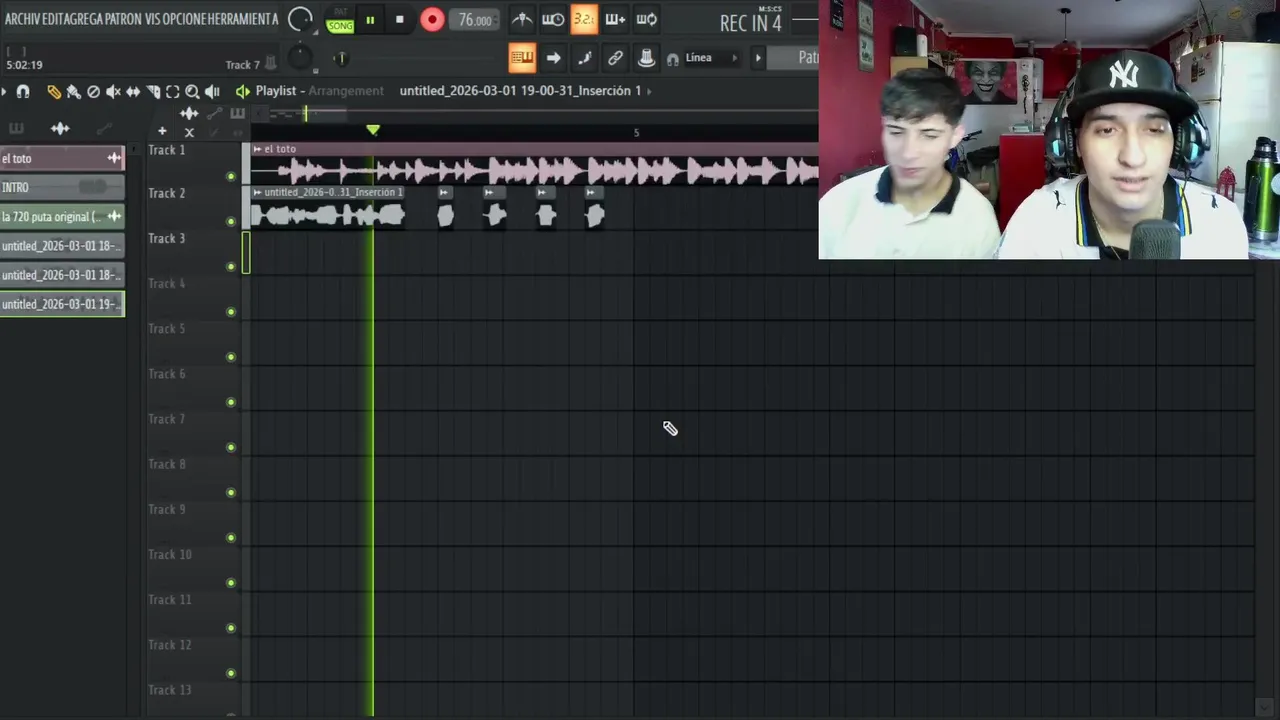The image size is (1280, 720).
Task: Click the note/curve icon beside the arrow
Action: (x=584, y=58)
